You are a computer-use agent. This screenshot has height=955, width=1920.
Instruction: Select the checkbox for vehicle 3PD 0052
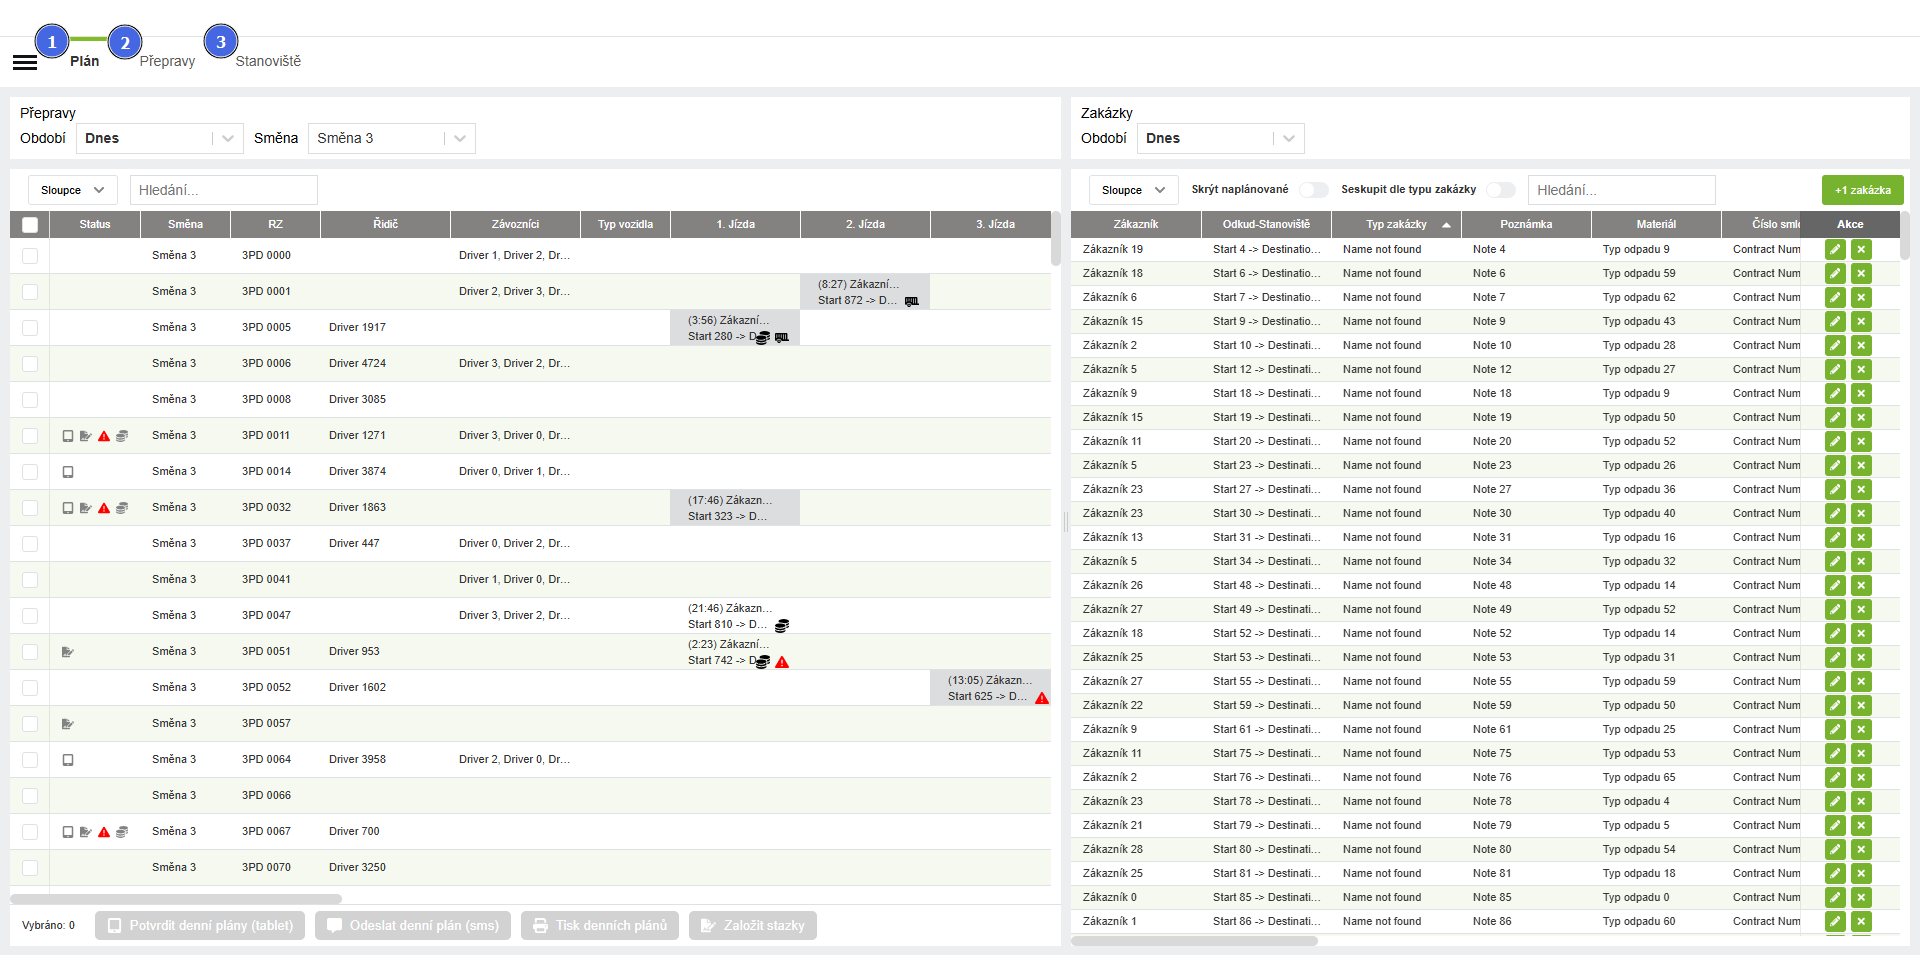click(30, 688)
